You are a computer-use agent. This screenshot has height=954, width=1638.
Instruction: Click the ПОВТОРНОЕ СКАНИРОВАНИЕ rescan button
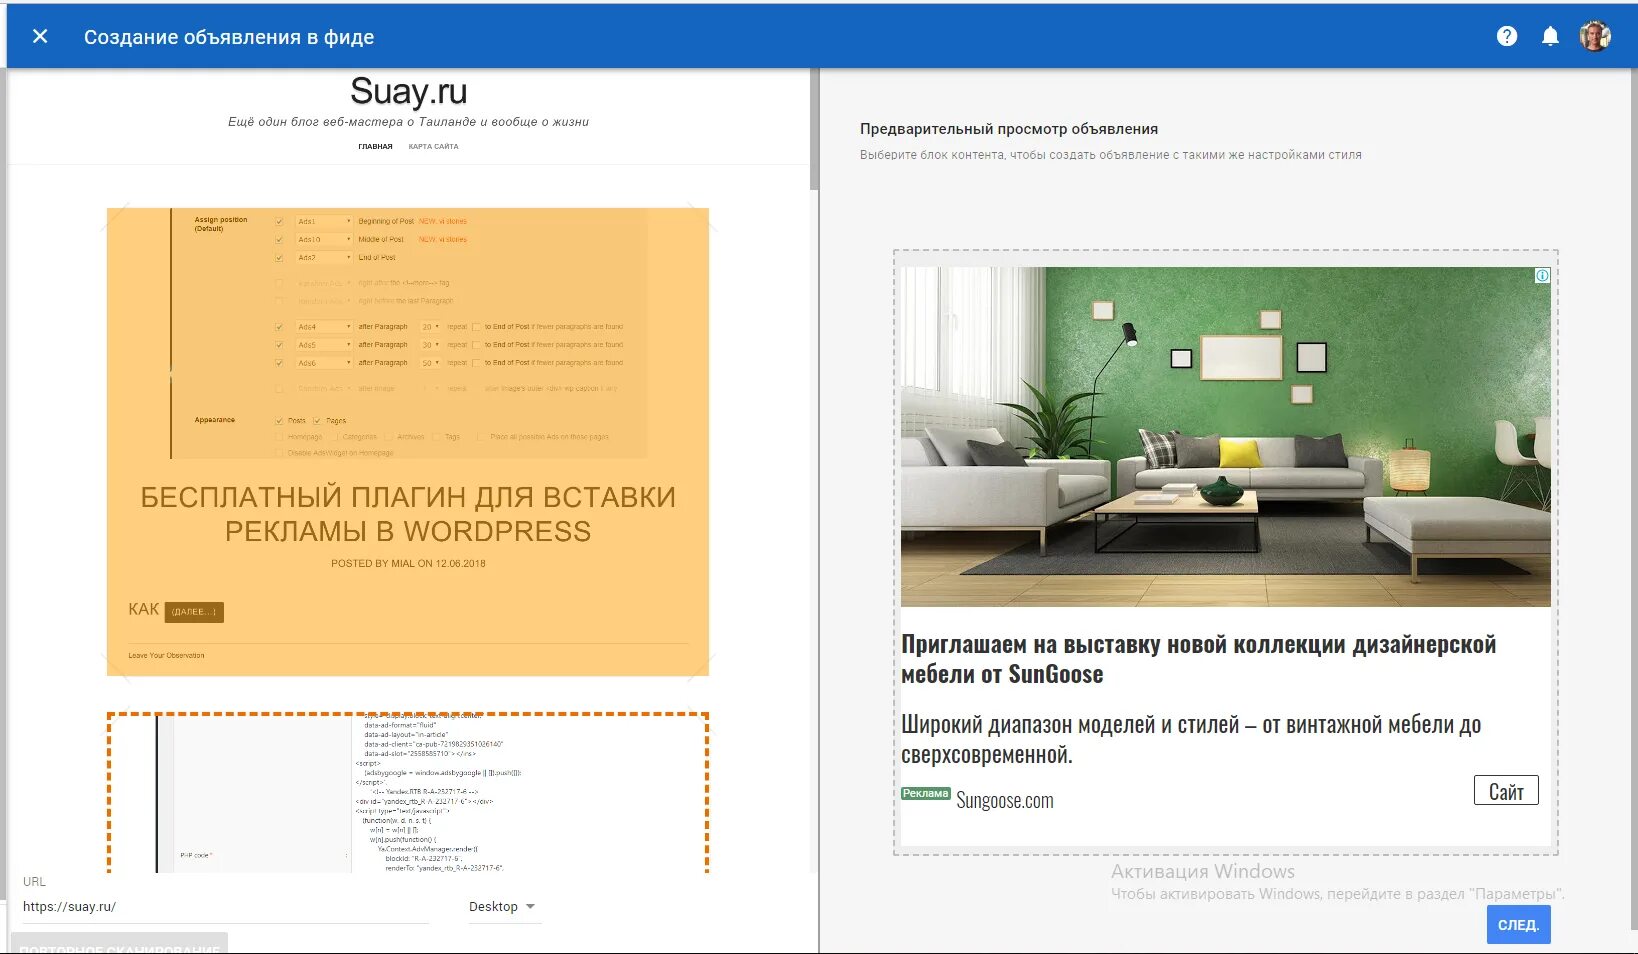point(120,944)
